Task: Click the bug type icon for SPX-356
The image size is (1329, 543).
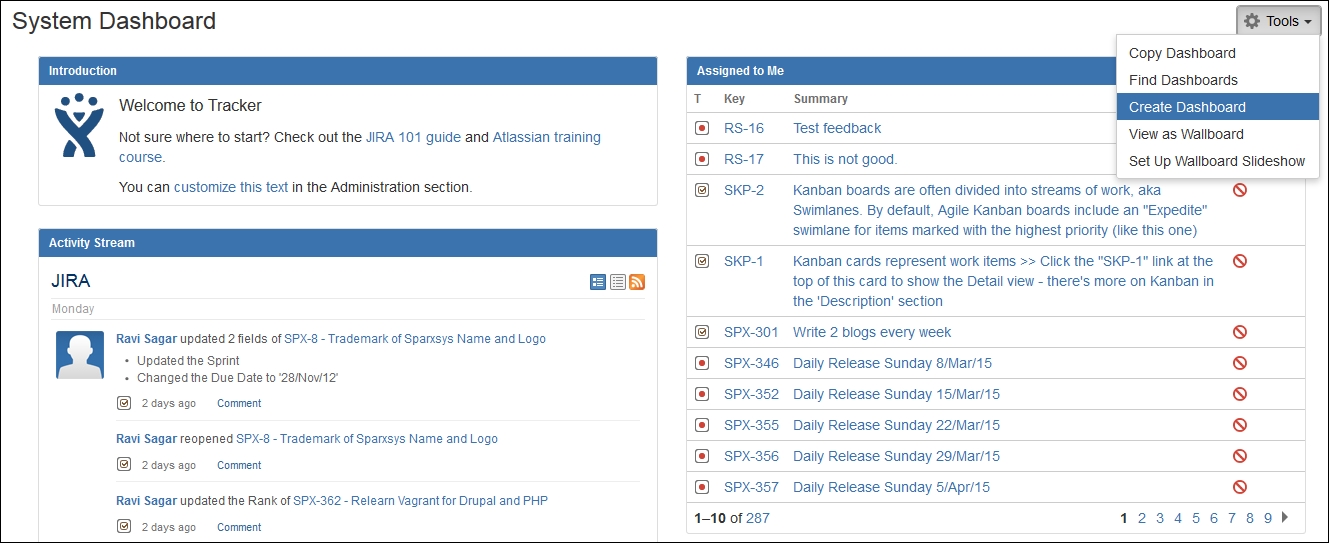Action: click(x=702, y=456)
